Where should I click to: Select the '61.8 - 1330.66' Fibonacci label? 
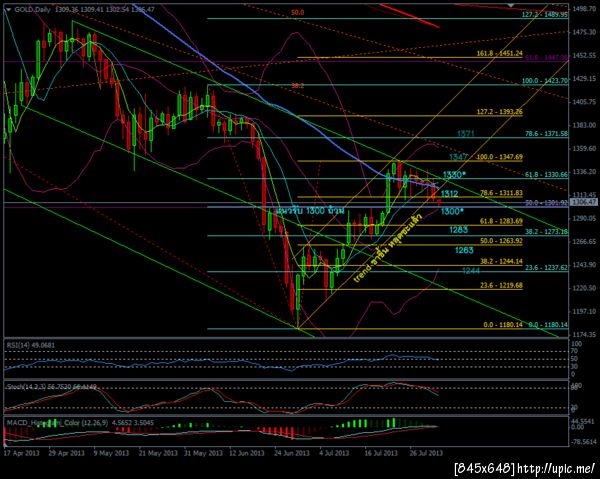(x=546, y=174)
